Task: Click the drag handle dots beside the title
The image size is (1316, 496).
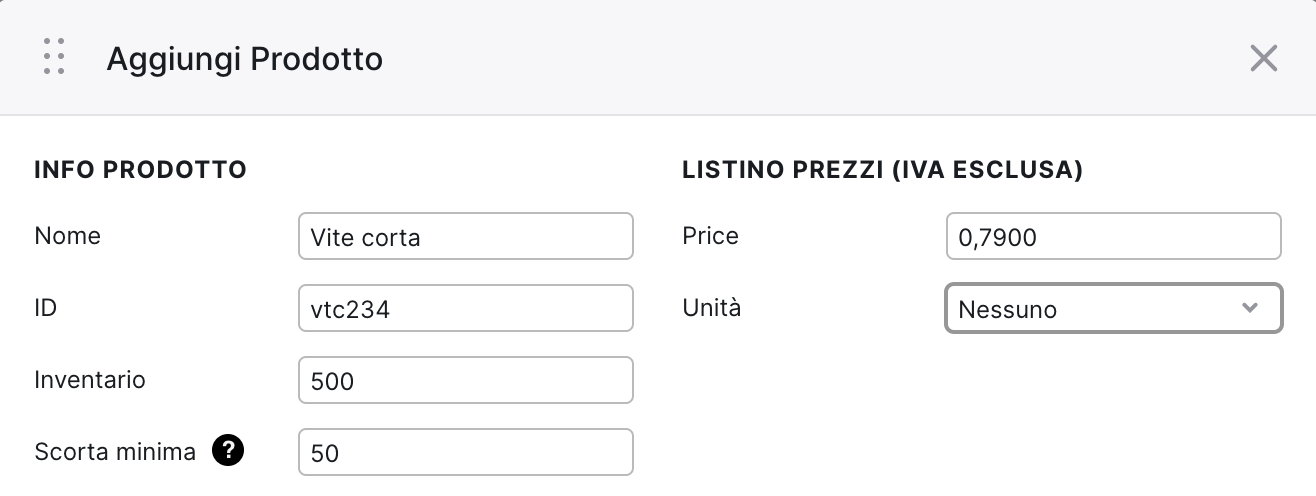Action: (x=55, y=57)
